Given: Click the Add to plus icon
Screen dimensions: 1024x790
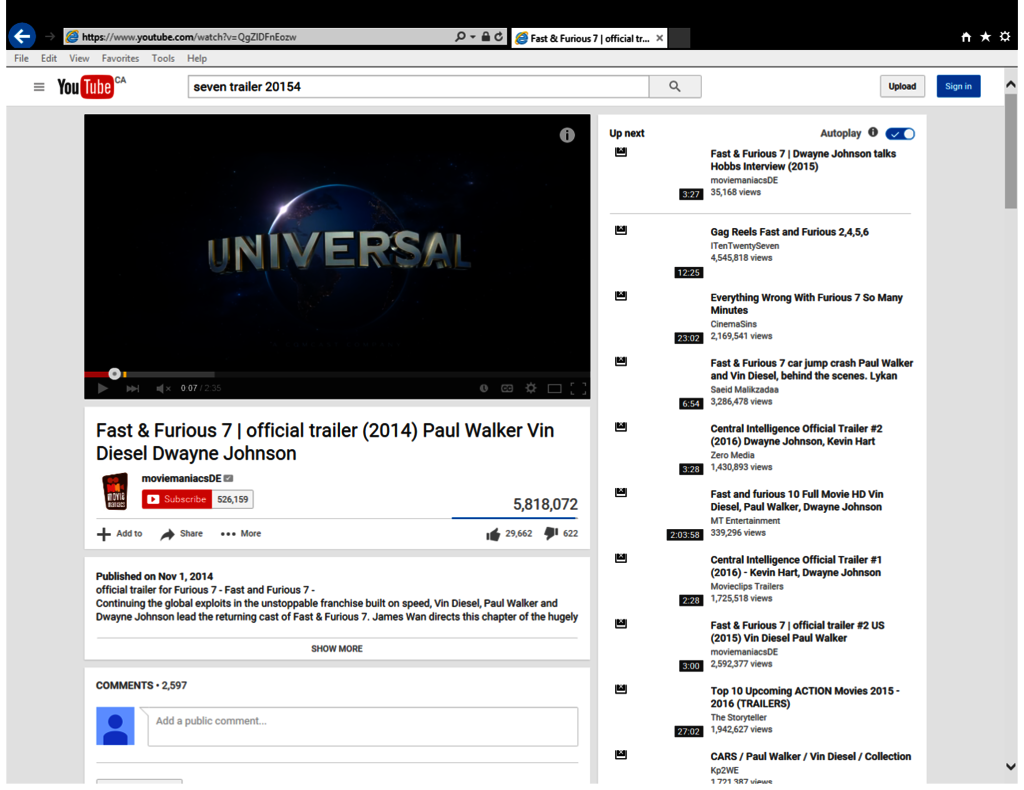Looking at the screenshot, I should tap(104, 534).
